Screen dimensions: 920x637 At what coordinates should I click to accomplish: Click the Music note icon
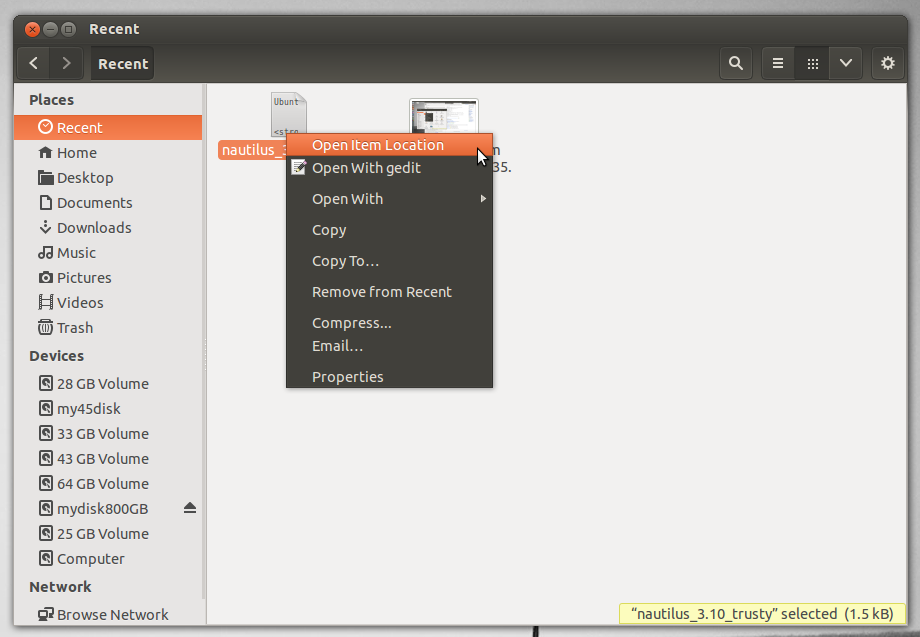45,252
